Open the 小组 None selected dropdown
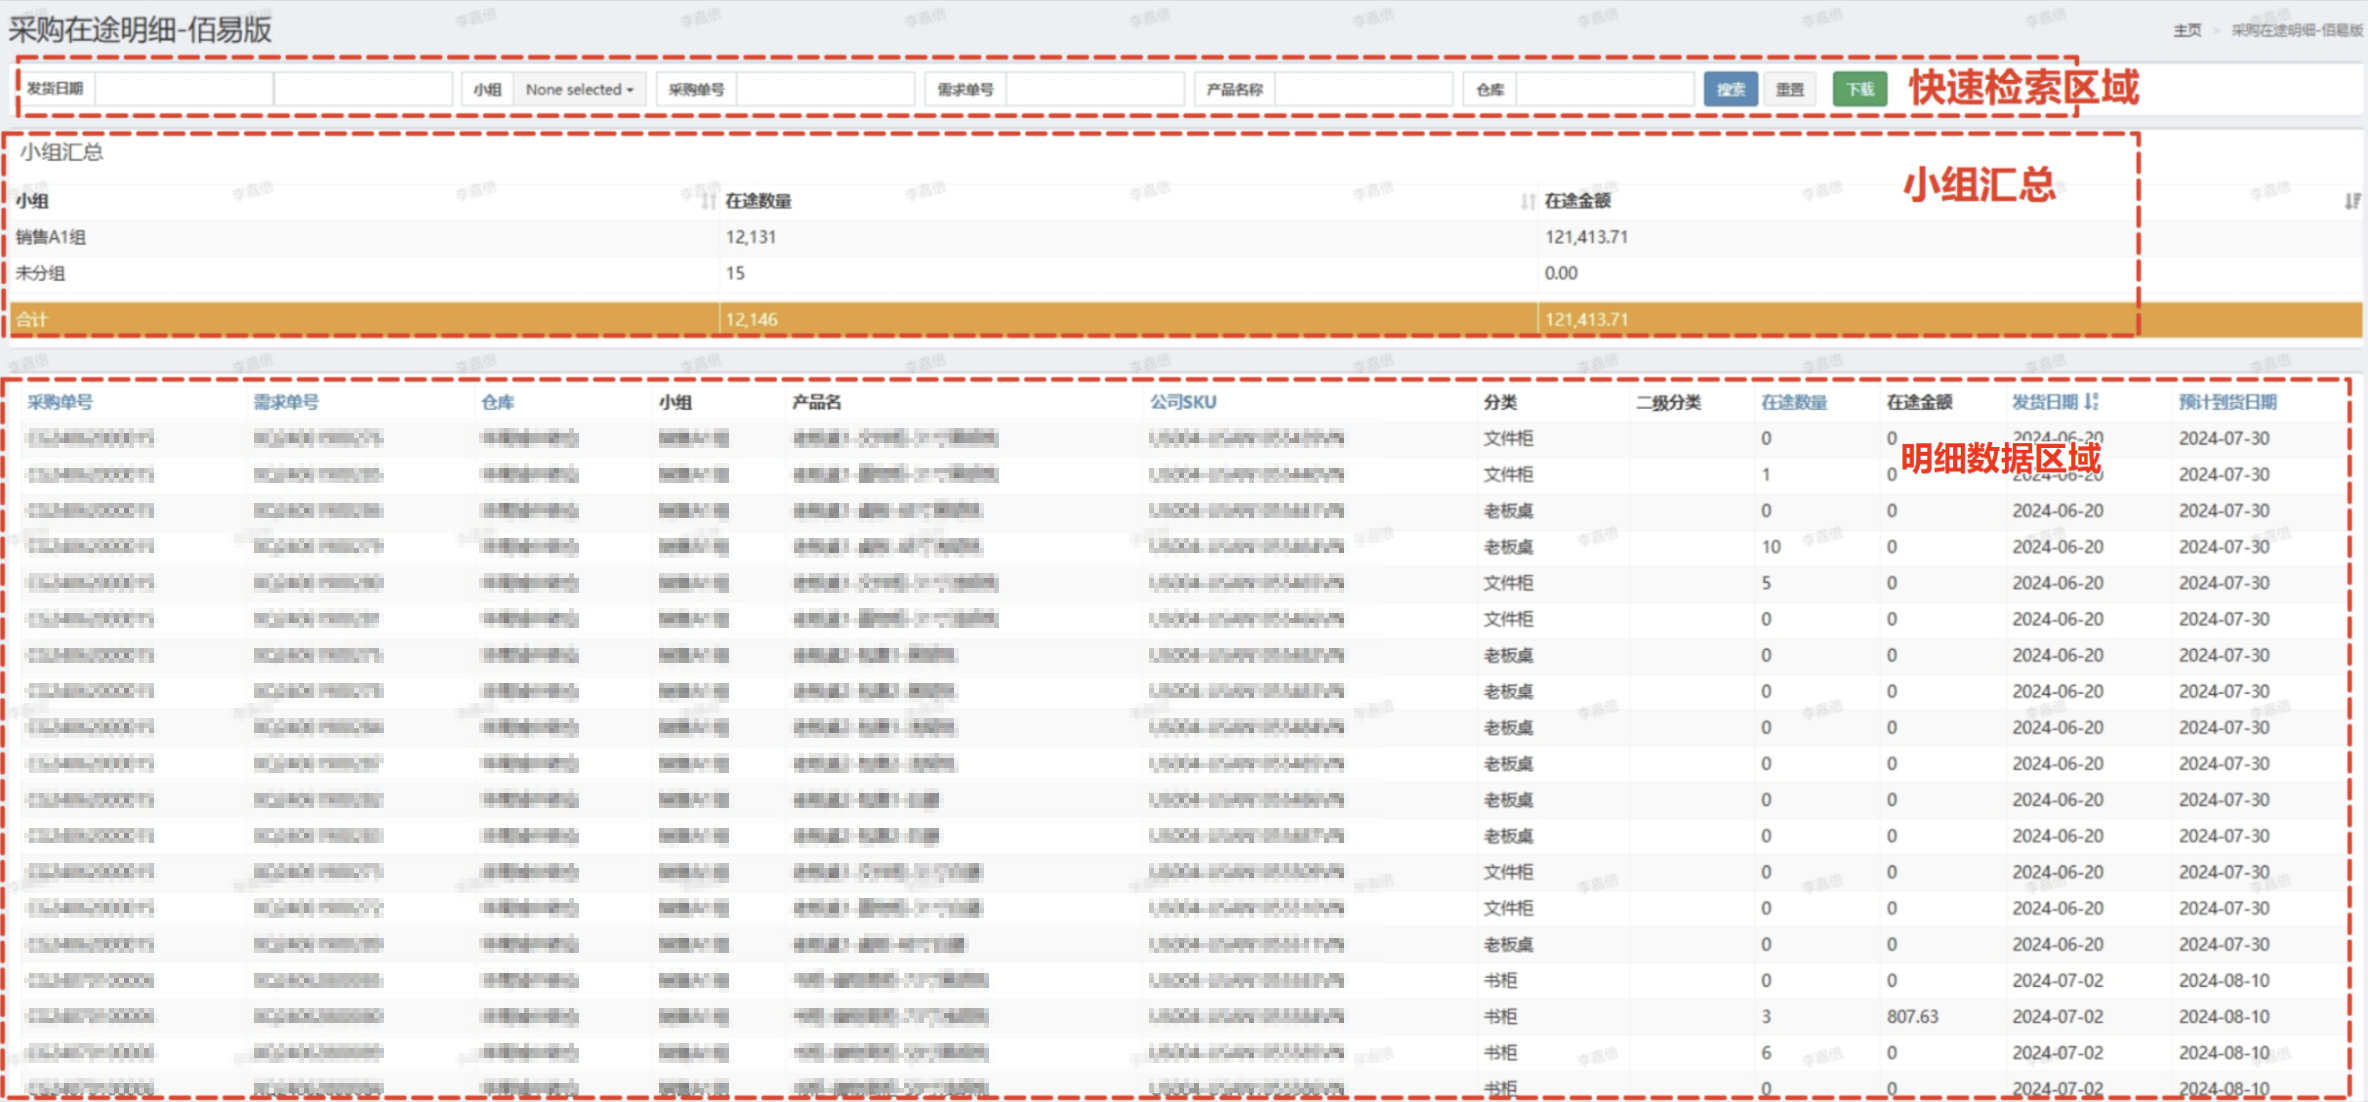 pyautogui.click(x=579, y=89)
